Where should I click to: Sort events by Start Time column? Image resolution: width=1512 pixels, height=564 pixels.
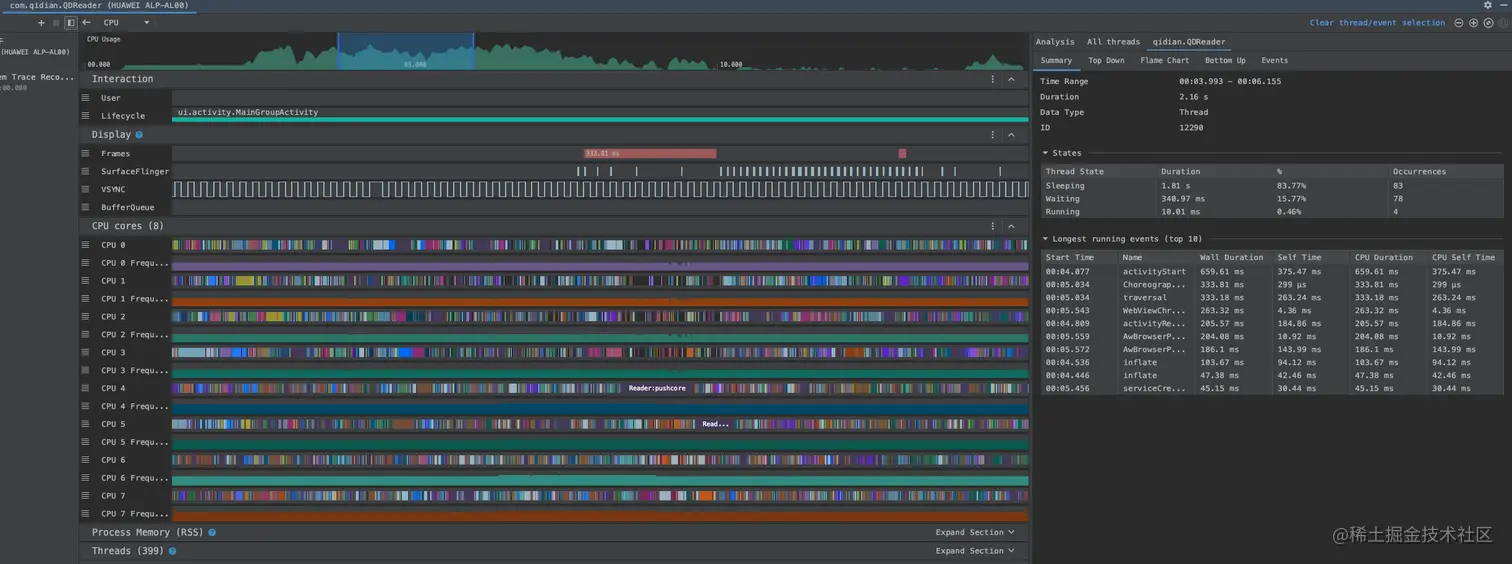pyautogui.click(x=1079, y=257)
